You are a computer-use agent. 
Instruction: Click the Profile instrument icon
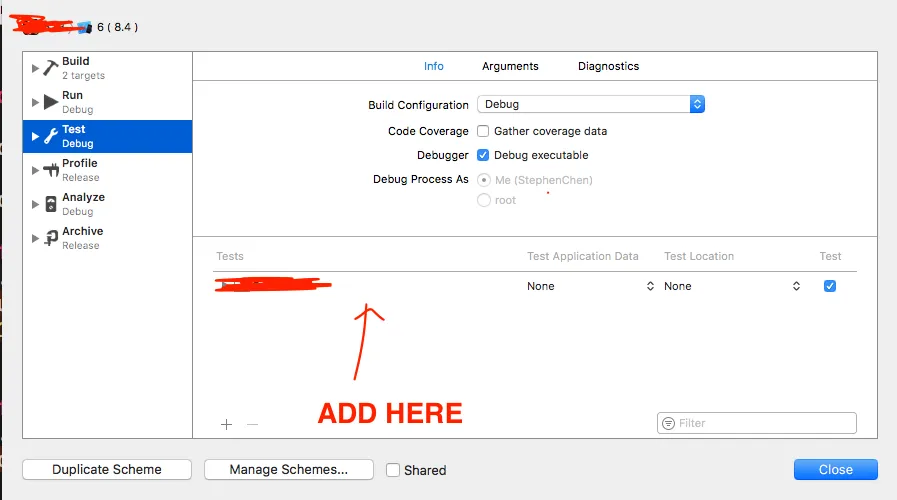pos(50,170)
